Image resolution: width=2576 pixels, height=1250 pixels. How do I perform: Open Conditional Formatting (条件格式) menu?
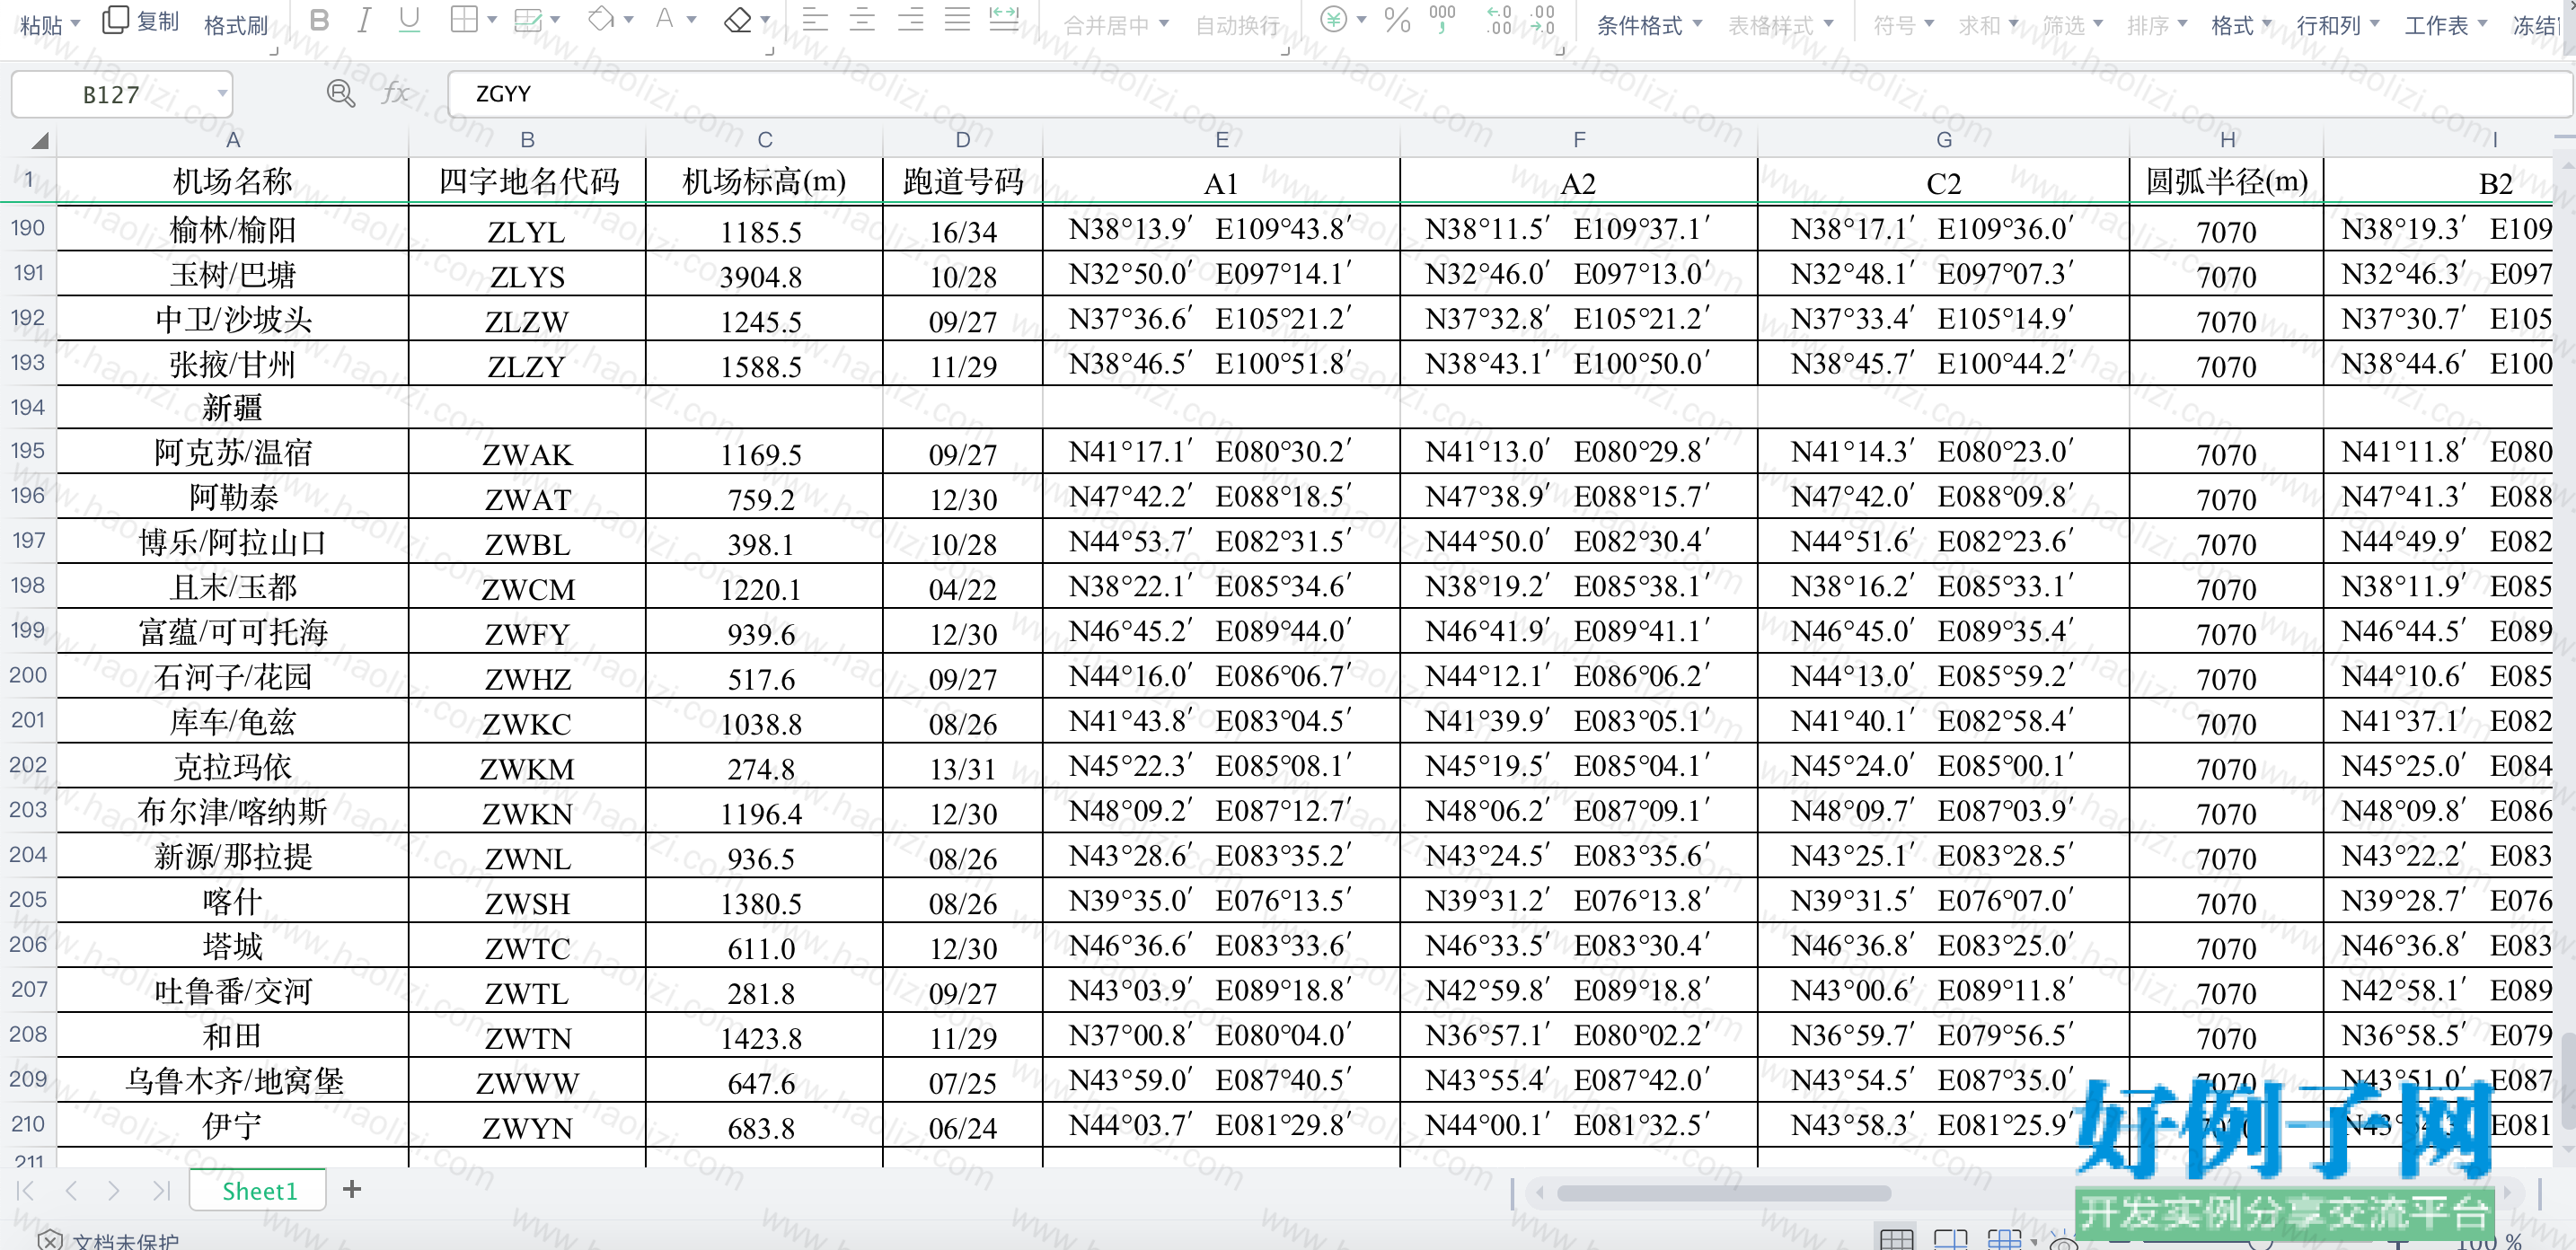point(1648,25)
